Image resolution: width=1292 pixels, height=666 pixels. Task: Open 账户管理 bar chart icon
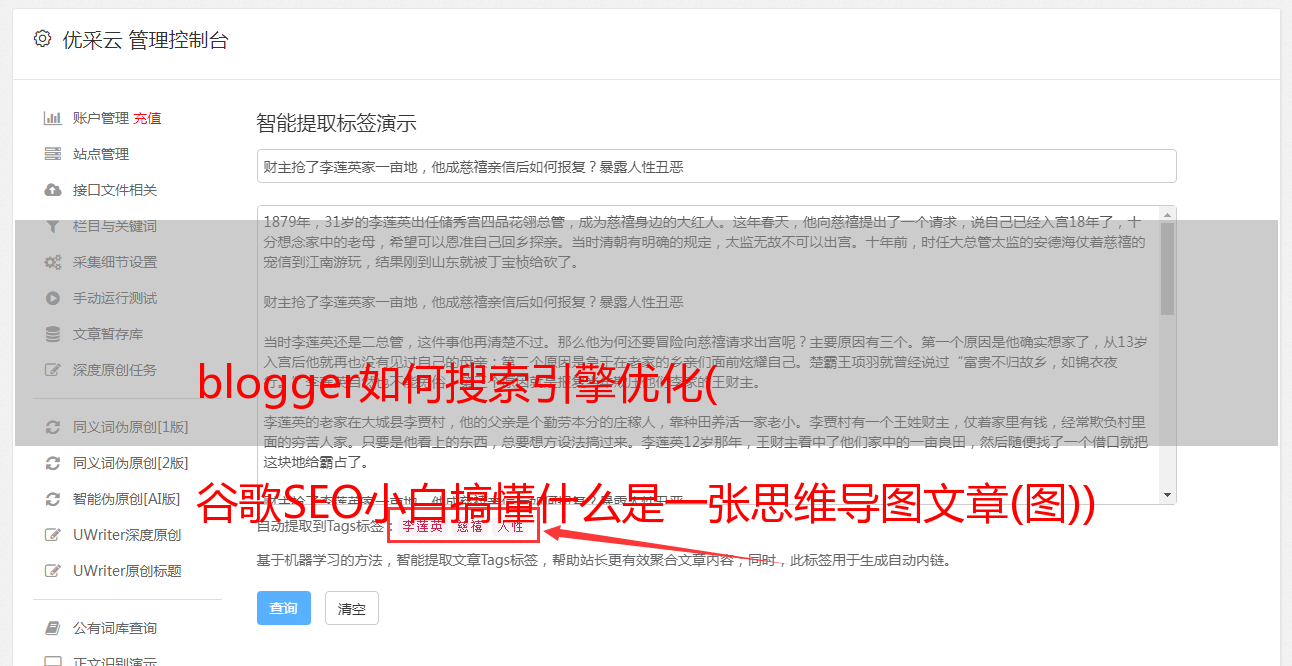pos(53,118)
